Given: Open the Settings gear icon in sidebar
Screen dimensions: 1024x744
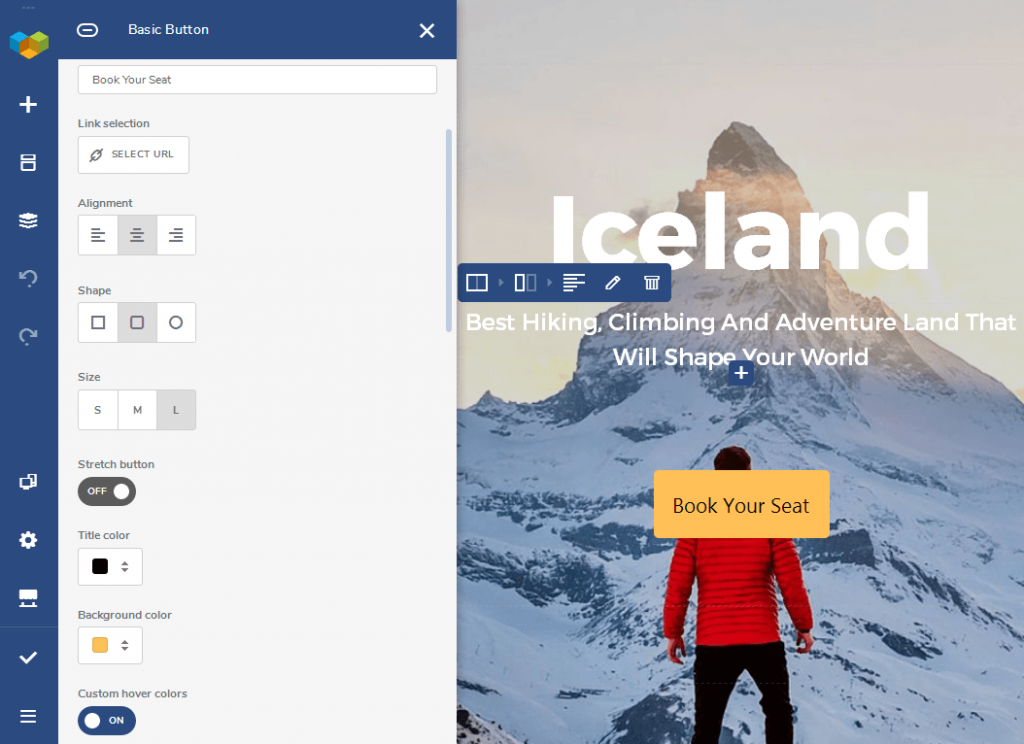Looking at the screenshot, I should click(x=28, y=540).
